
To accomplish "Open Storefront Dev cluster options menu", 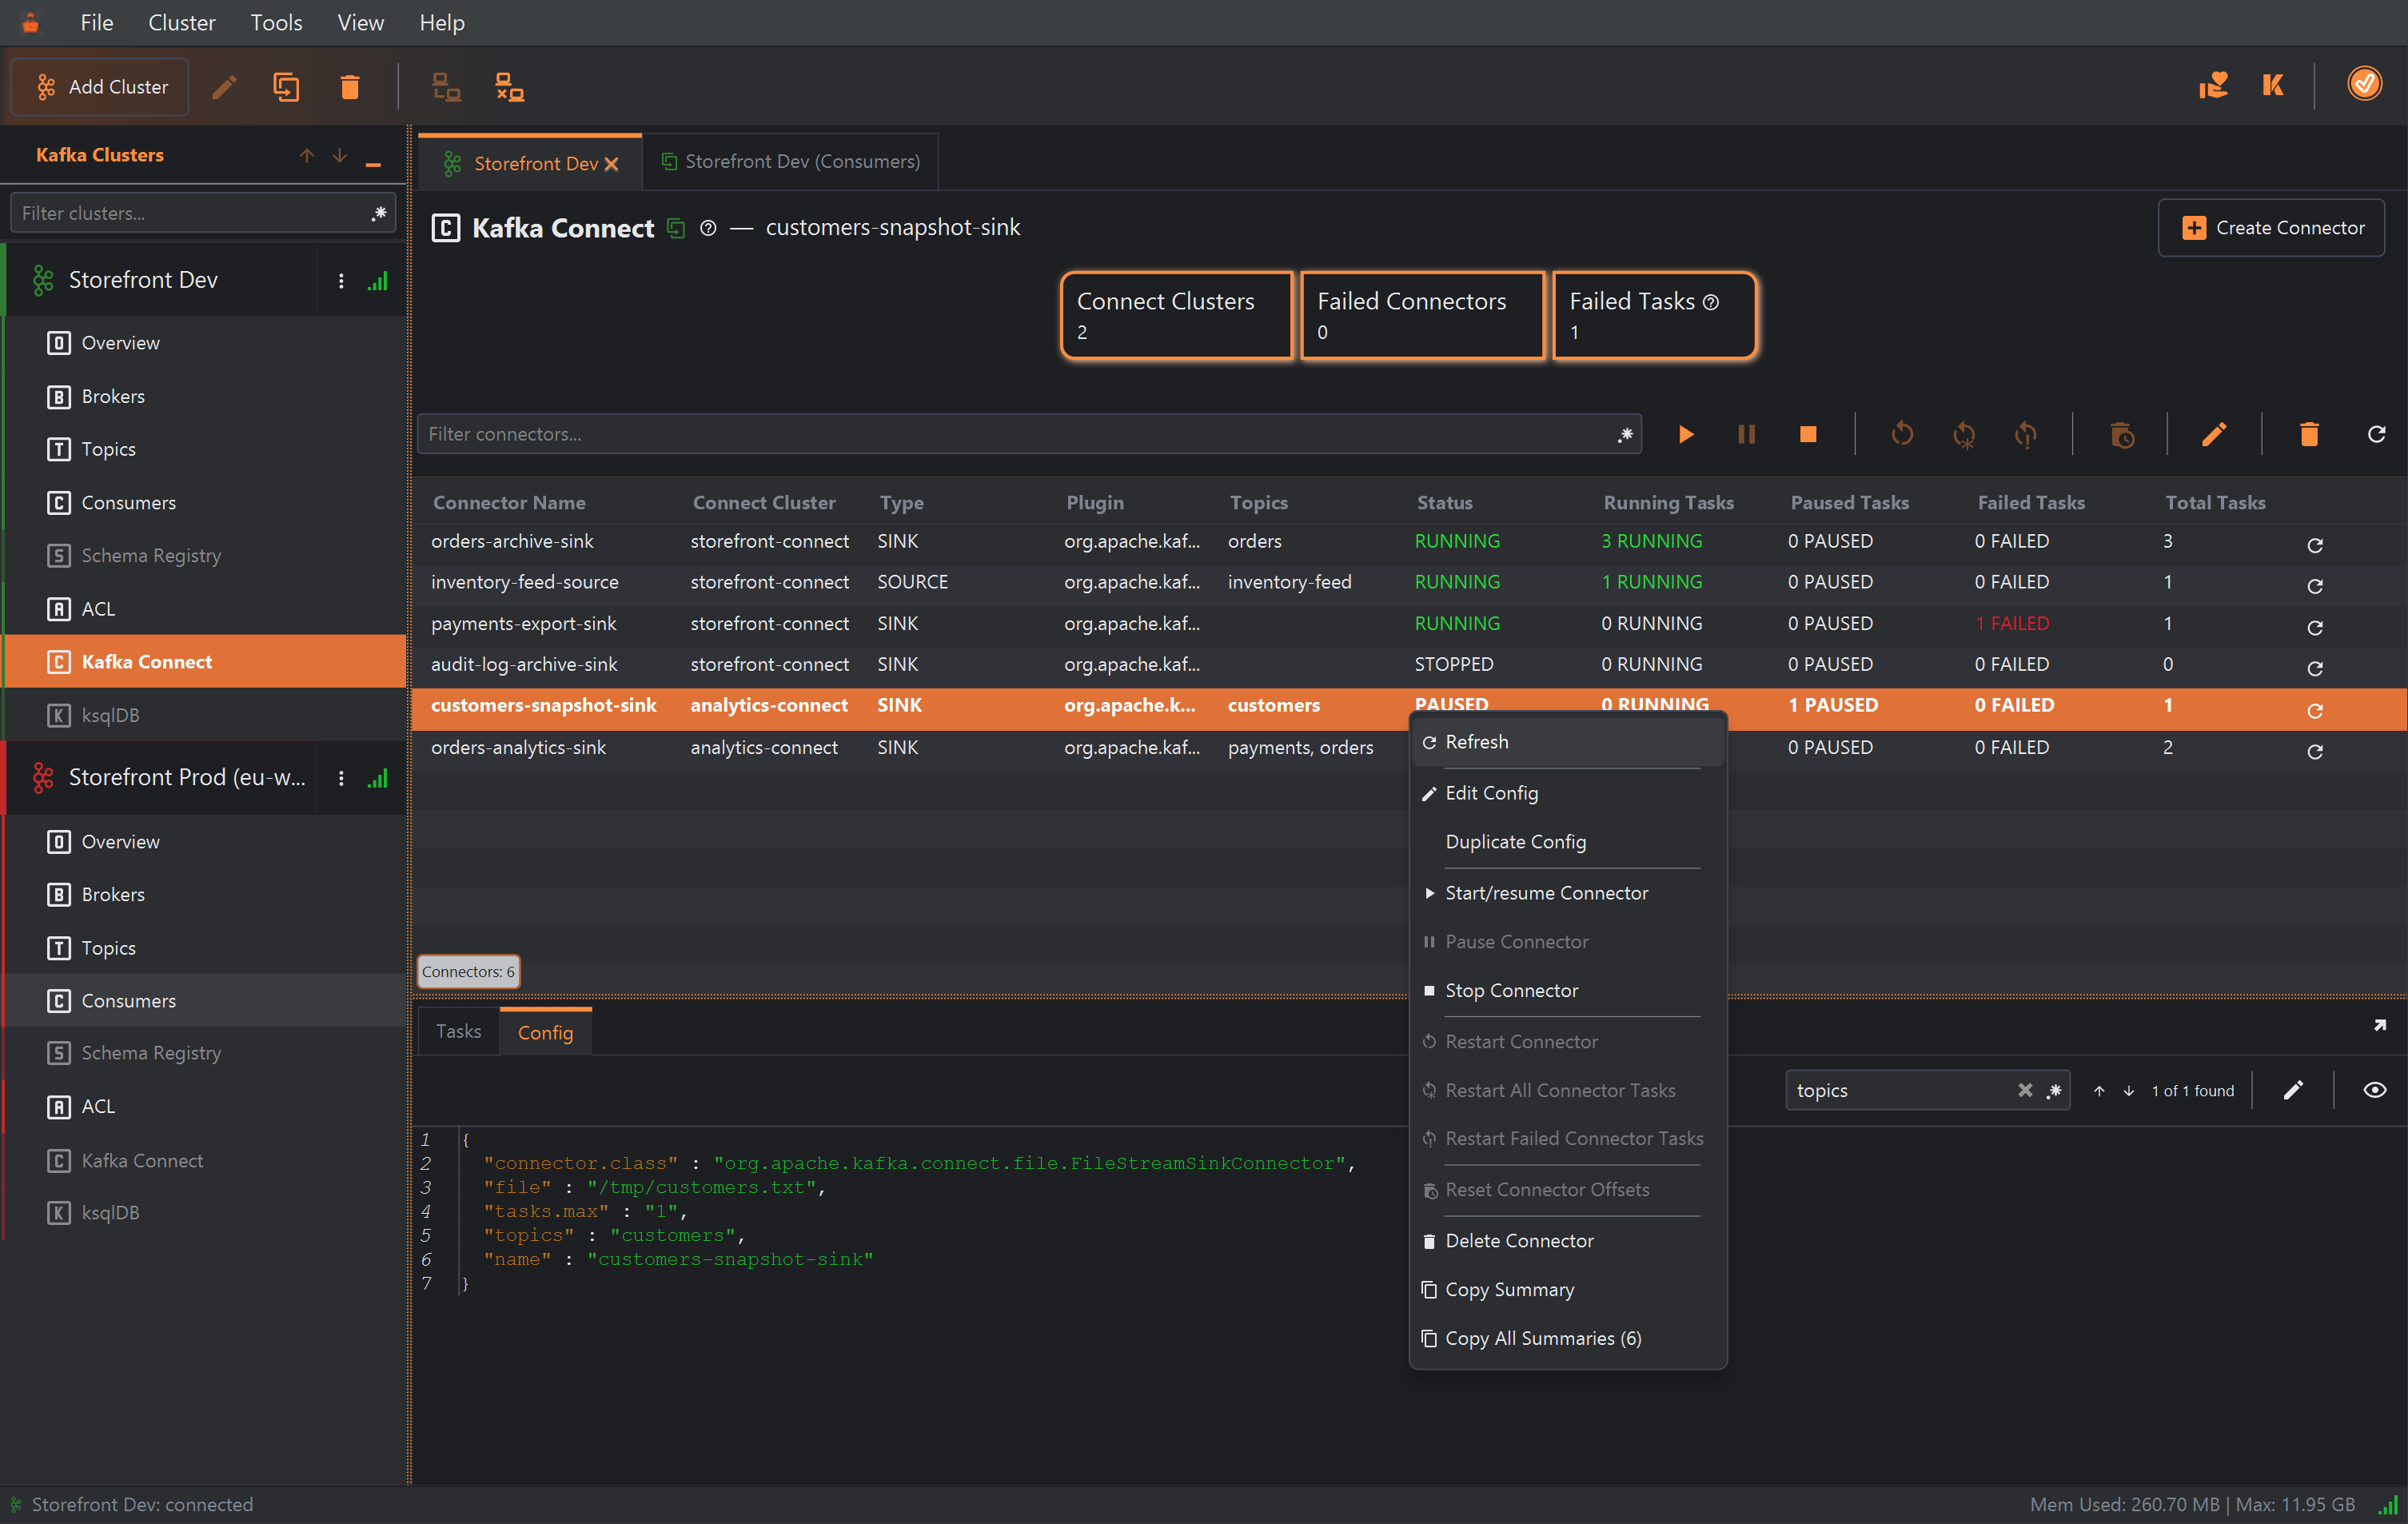I will (341, 281).
